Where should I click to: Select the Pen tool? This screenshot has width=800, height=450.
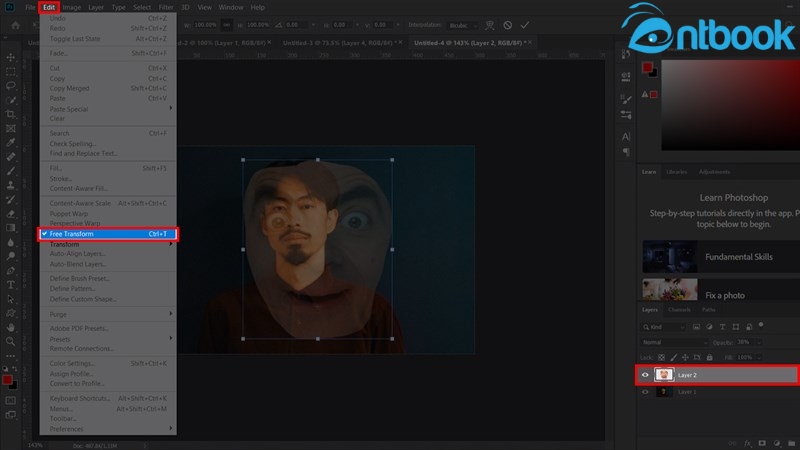(11, 270)
